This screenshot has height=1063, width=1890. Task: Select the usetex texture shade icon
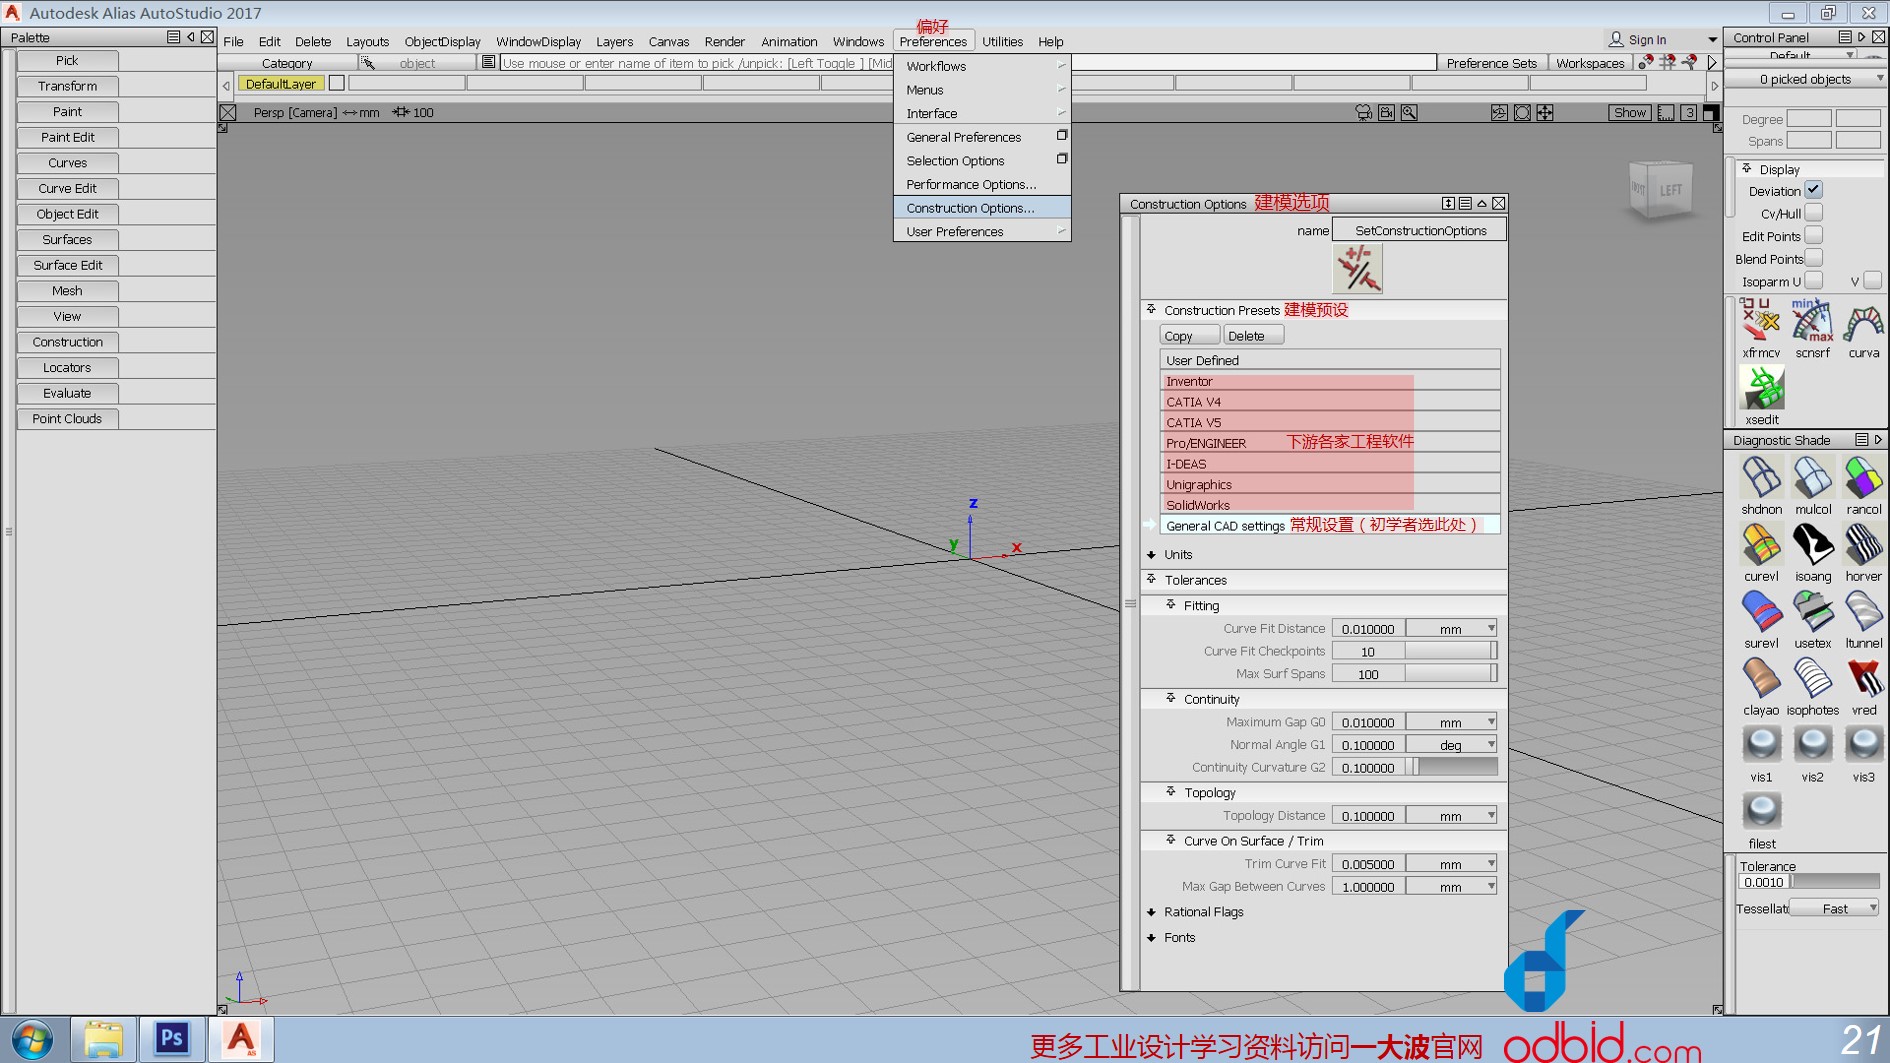tap(1812, 612)
